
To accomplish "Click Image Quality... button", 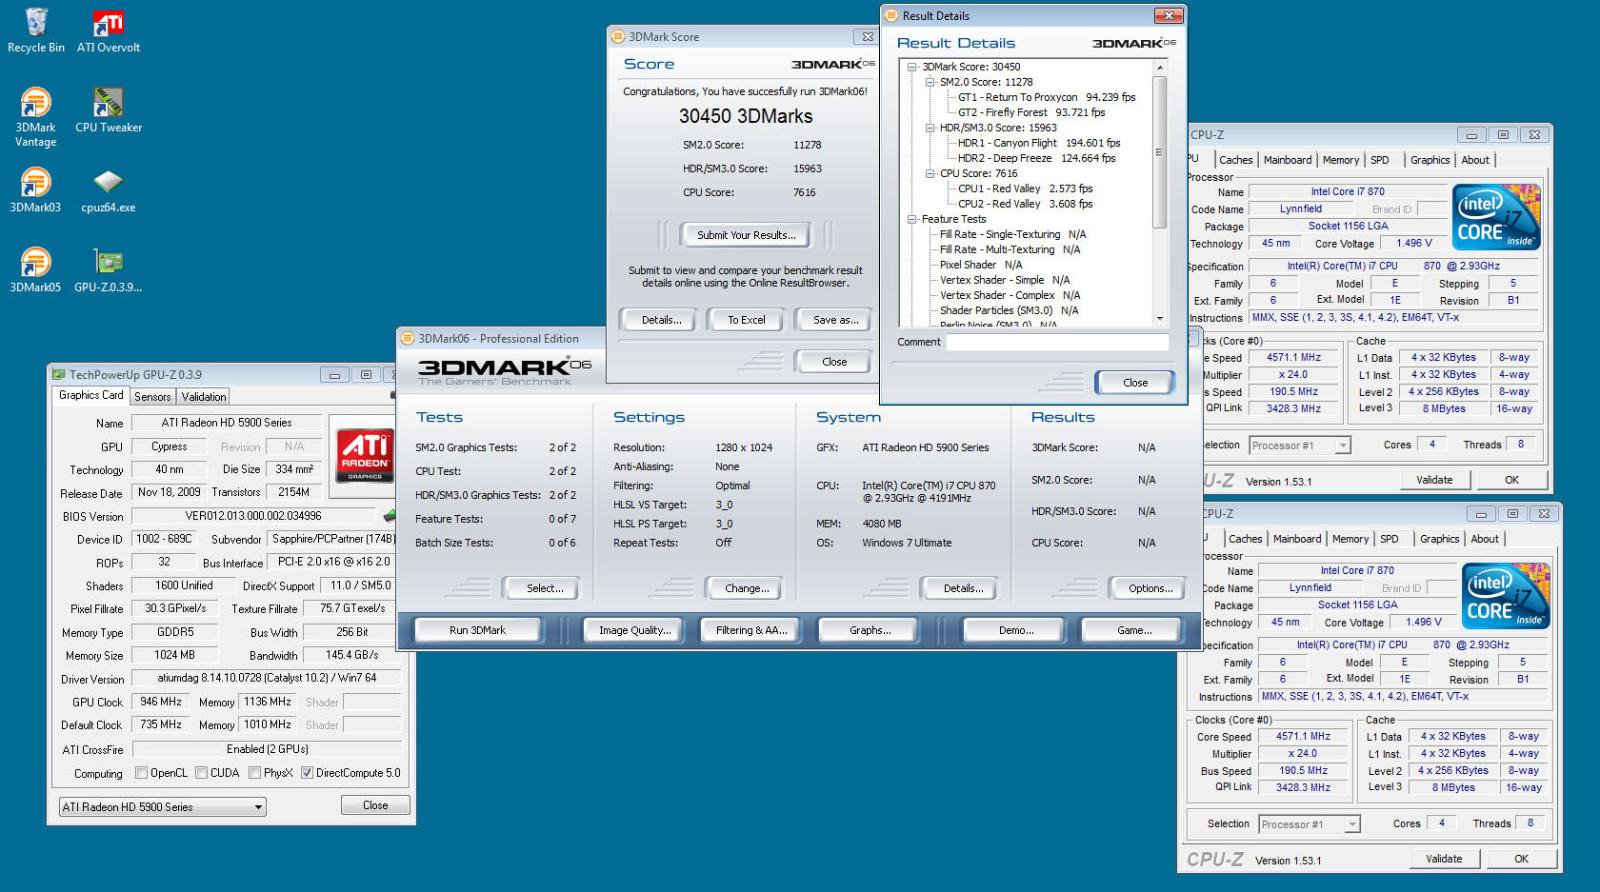I will point(634,630).
